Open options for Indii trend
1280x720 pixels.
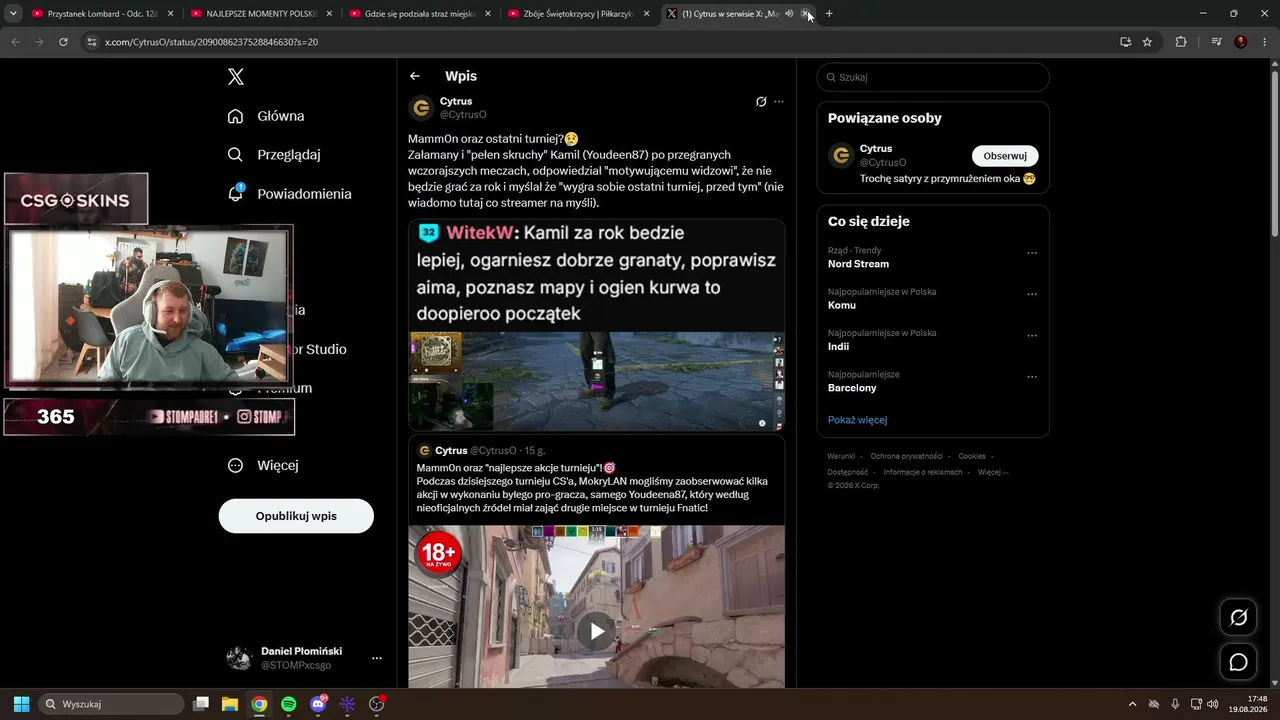[1033, 336]
